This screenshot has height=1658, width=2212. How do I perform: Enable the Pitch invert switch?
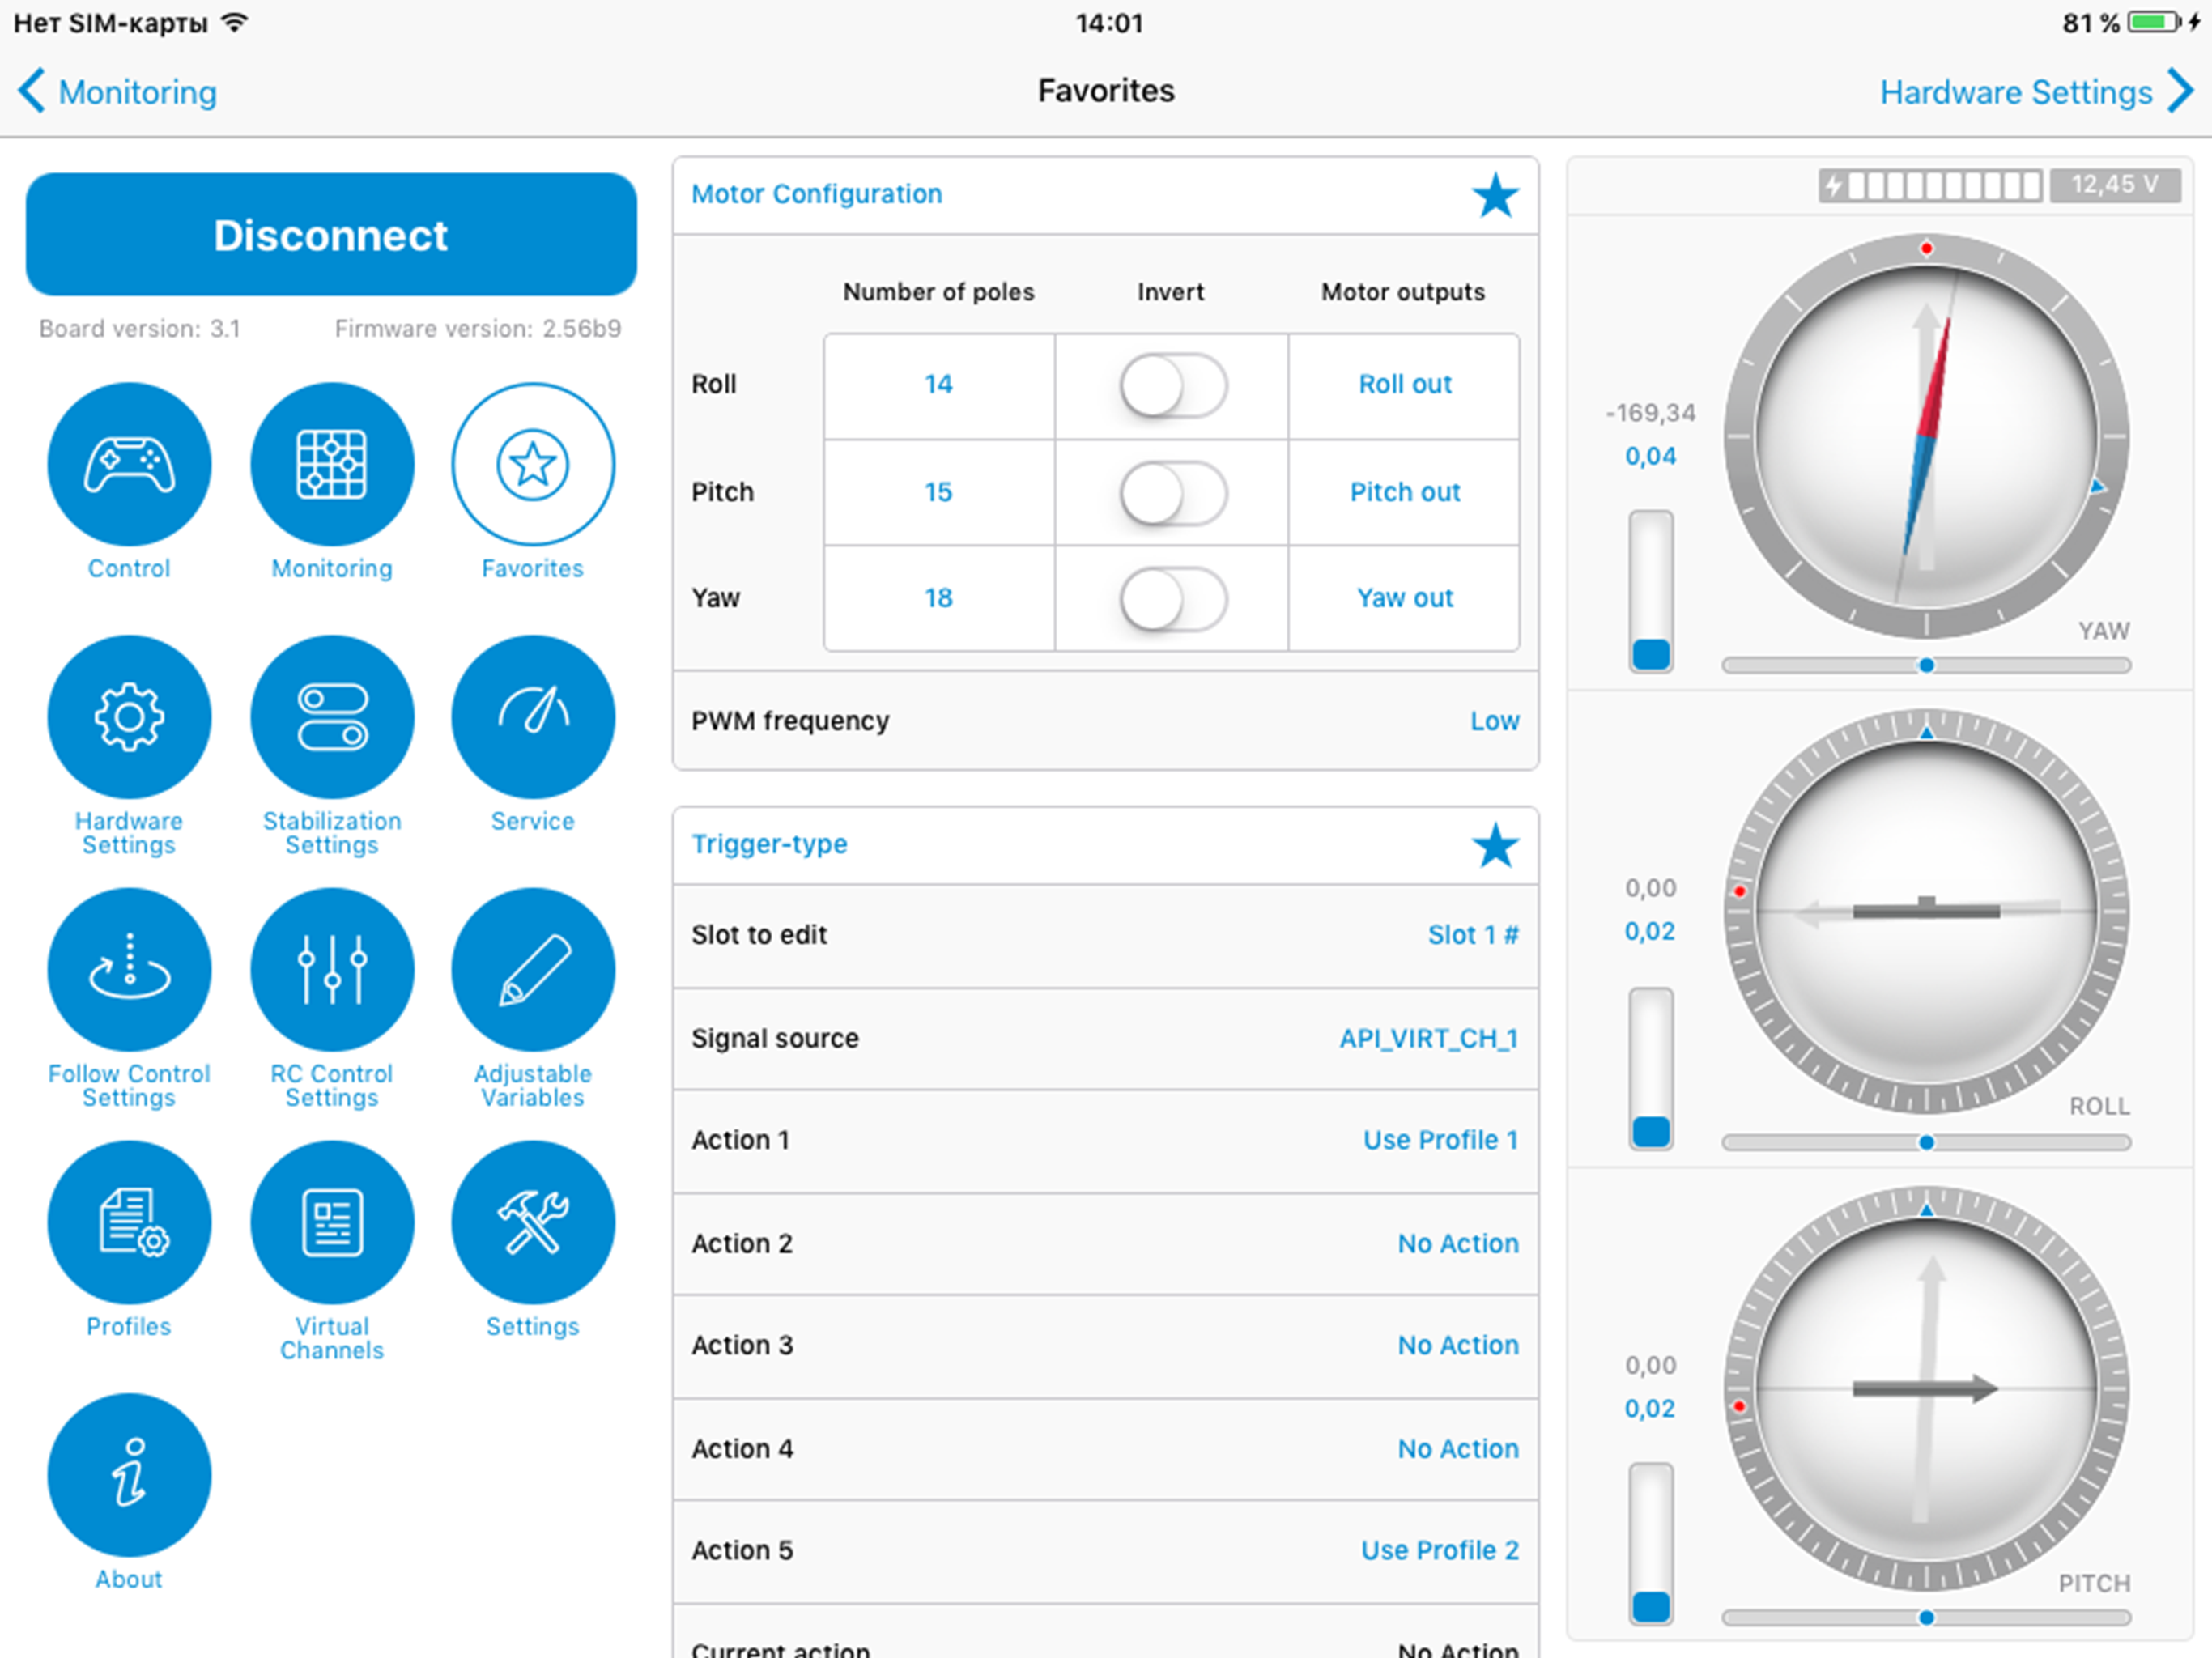point(1172,492)
